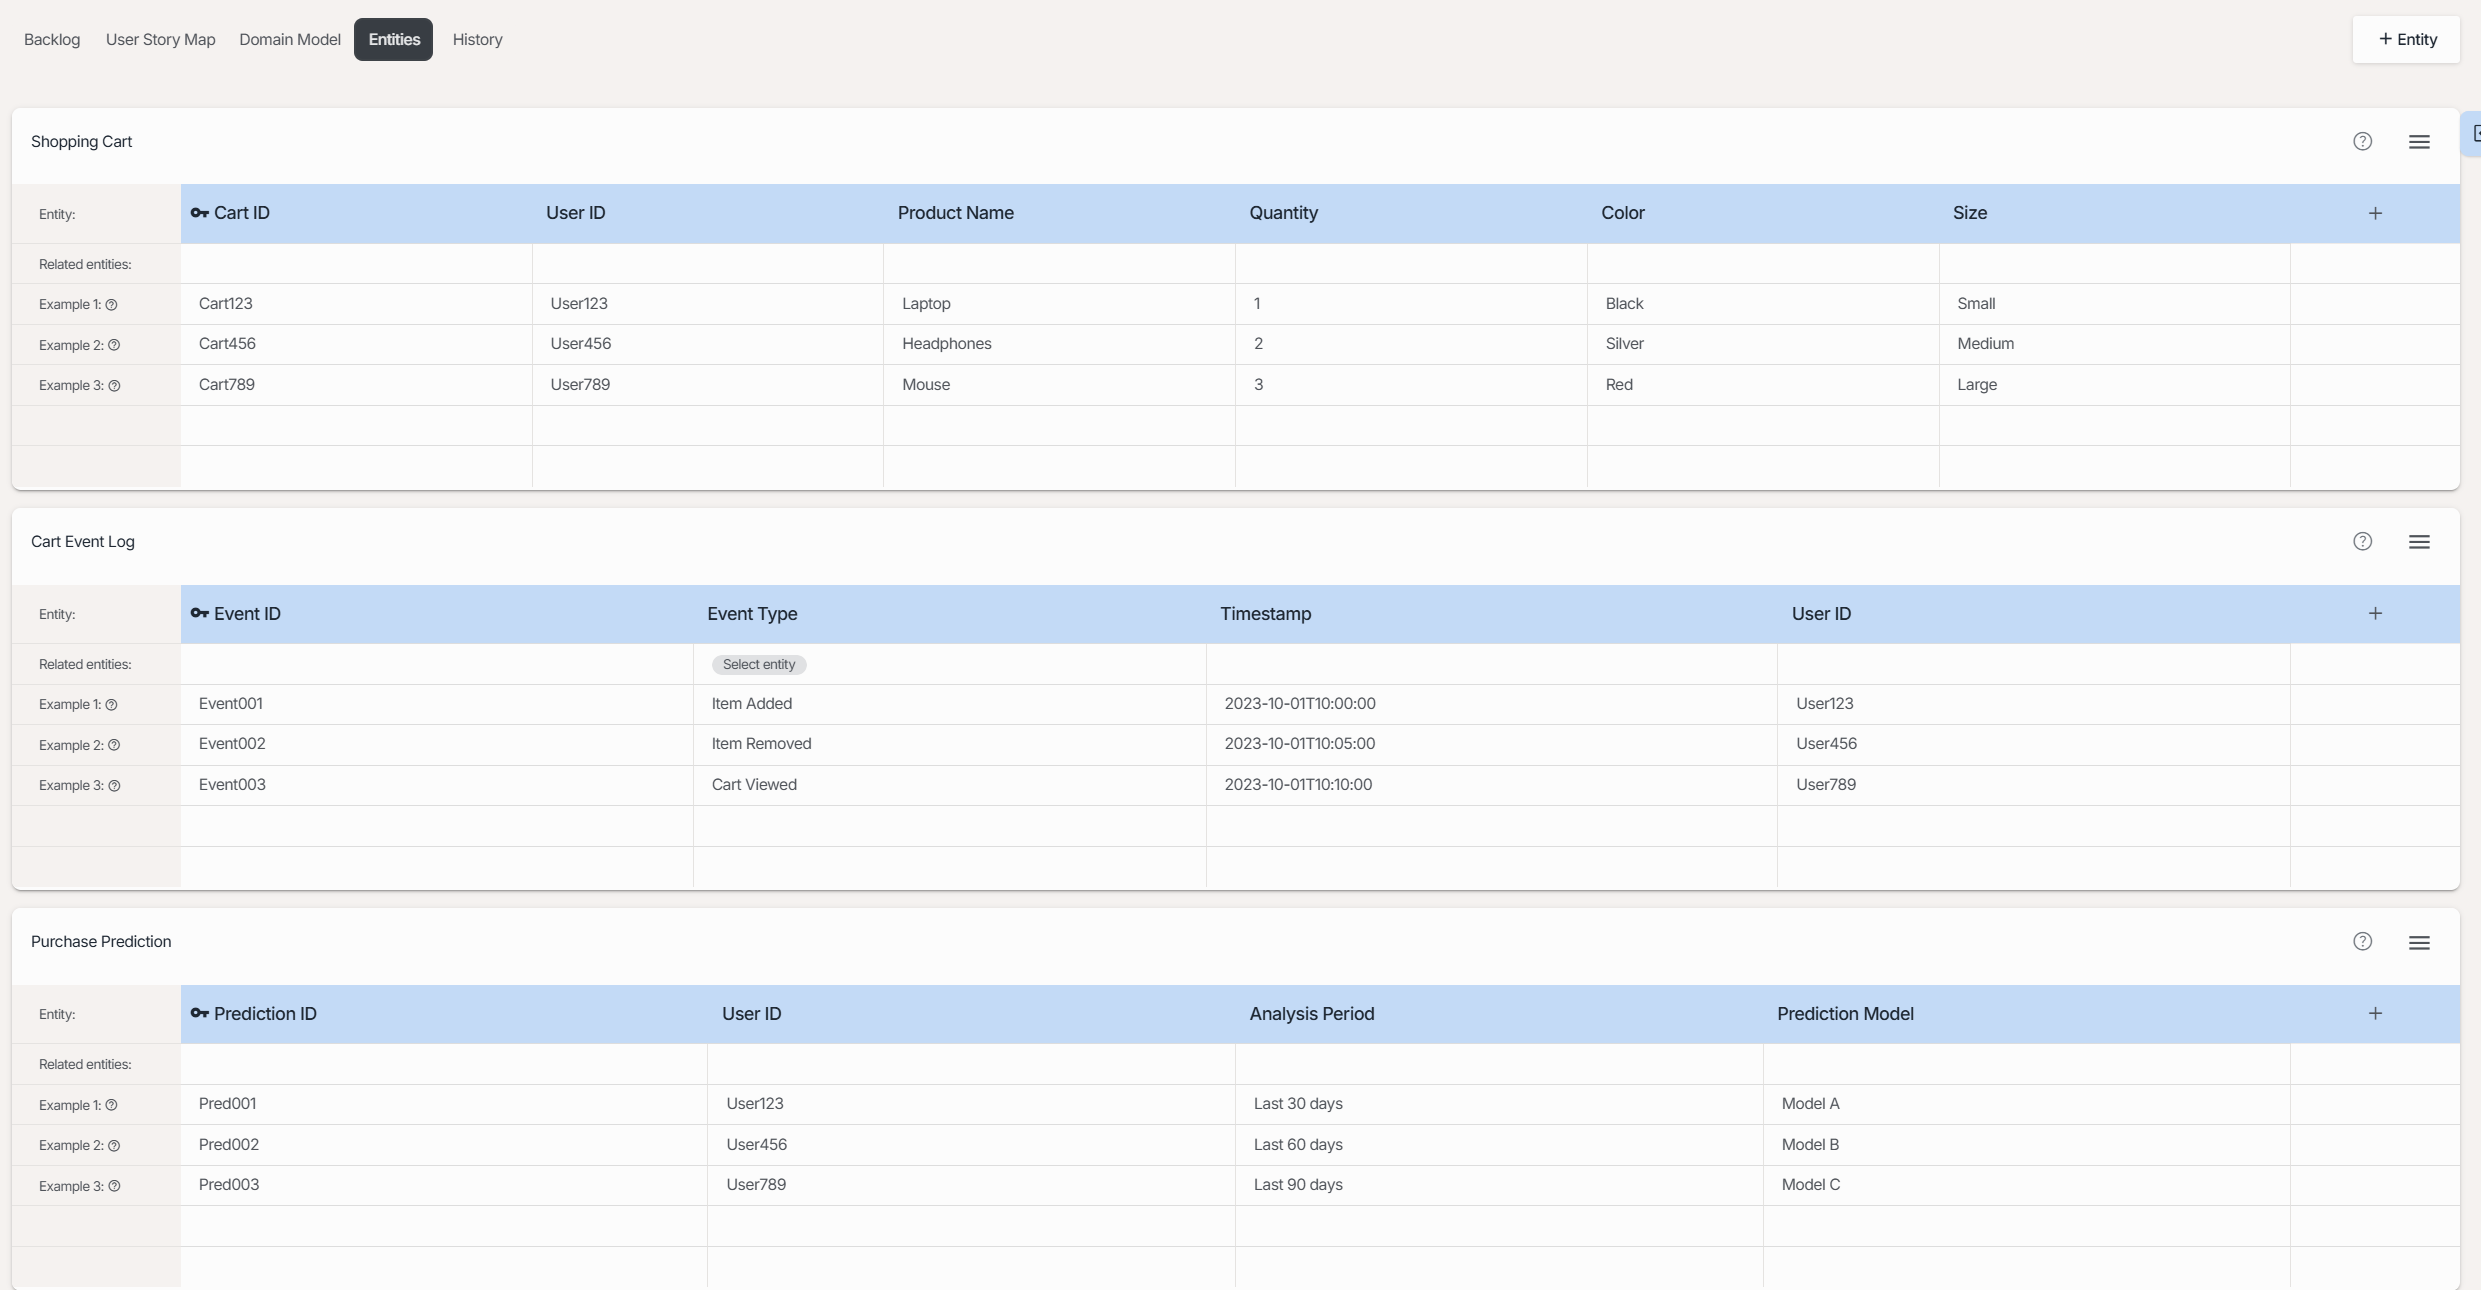Click the Model B prediction model cell

coord(1810,1145)
